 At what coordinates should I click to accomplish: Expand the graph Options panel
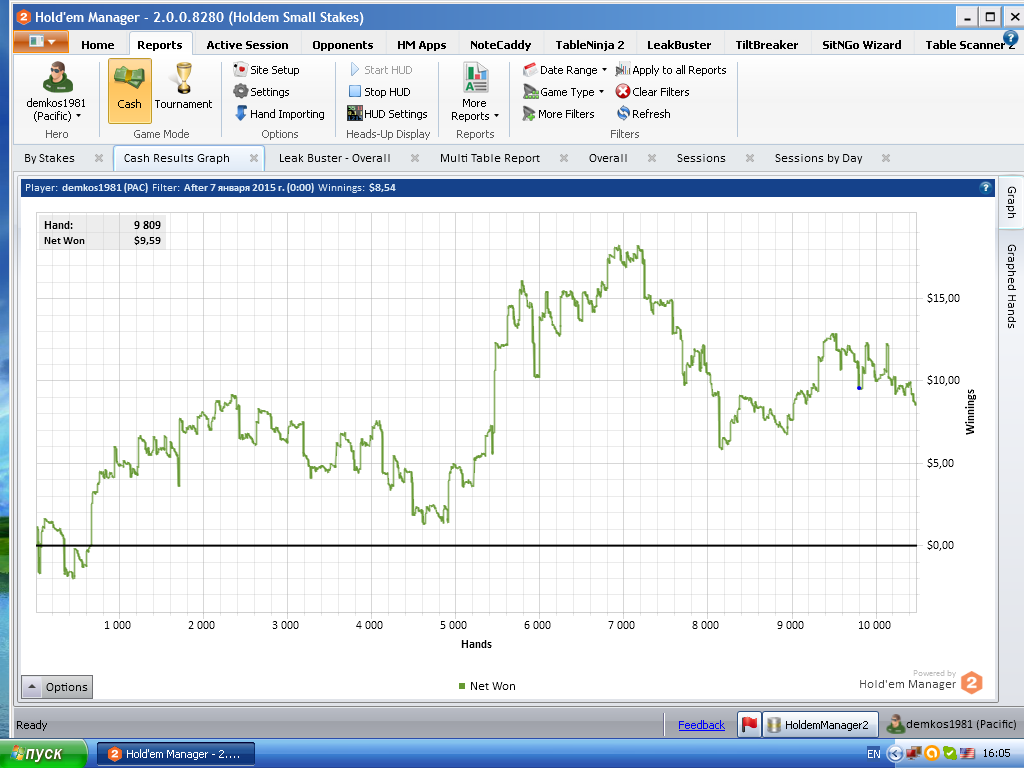coord(57,687)
